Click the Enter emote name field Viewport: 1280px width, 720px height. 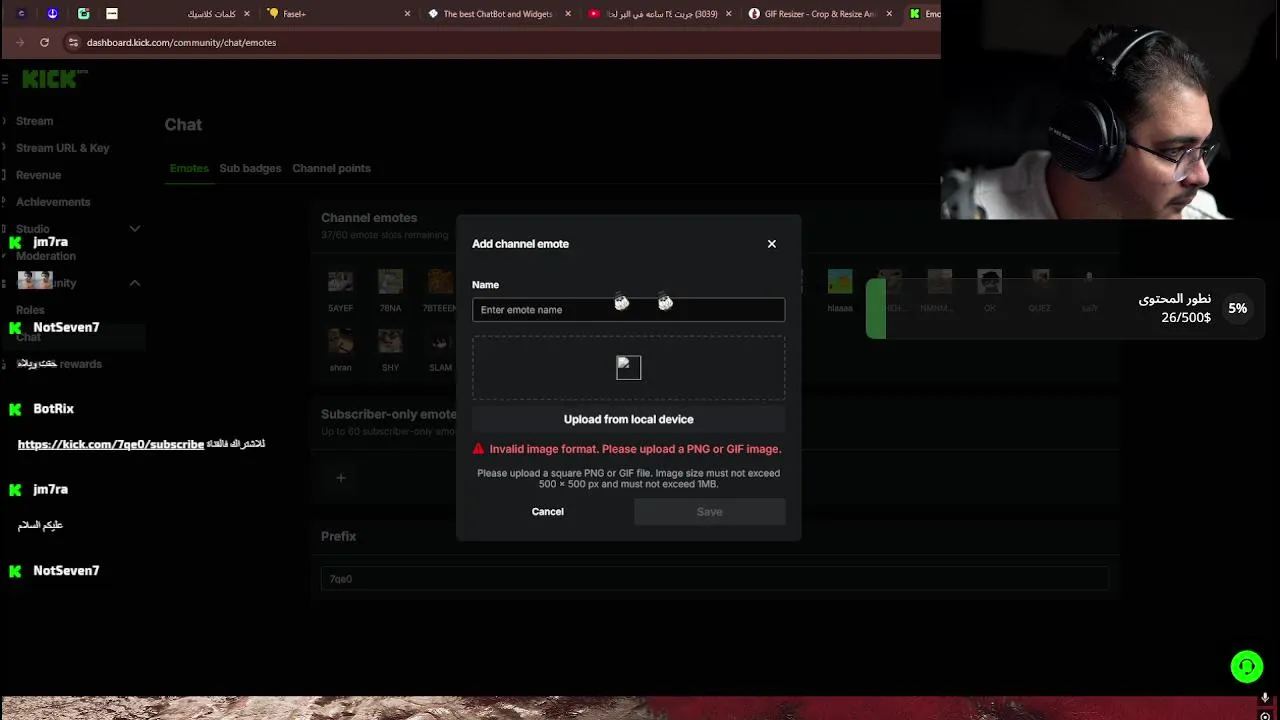tap(628, 310)
